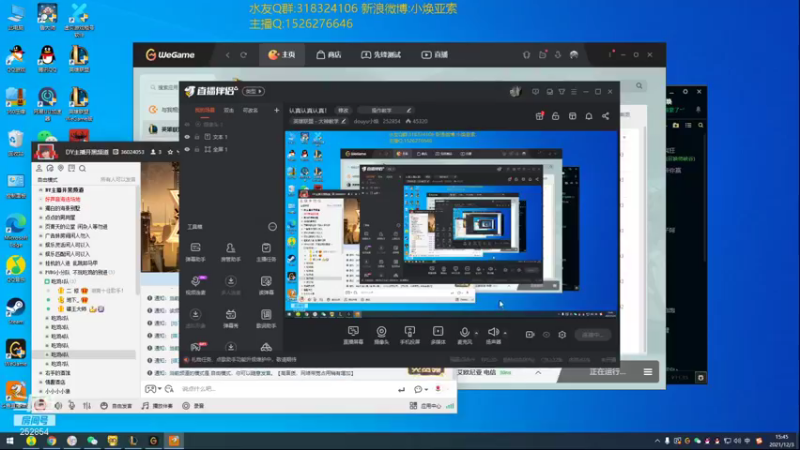Screen dimensions: 800x450
Task: Open Steam desktop shortcut
Action: point(16,311)
